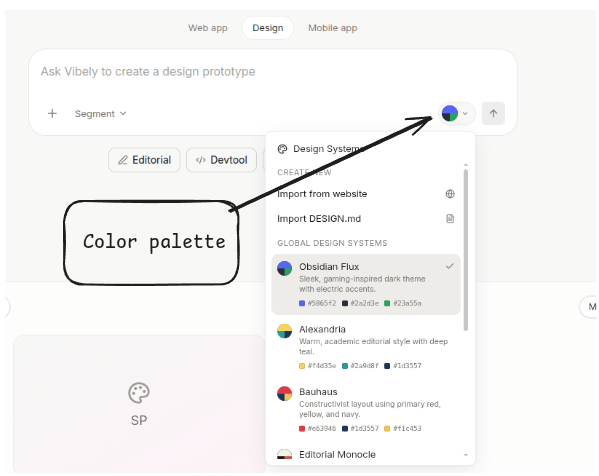Viewport: 599px width, 476px height.
Task: Click the Bauhaus #1d3557 navy swatch
Action: tap(345, 429)
